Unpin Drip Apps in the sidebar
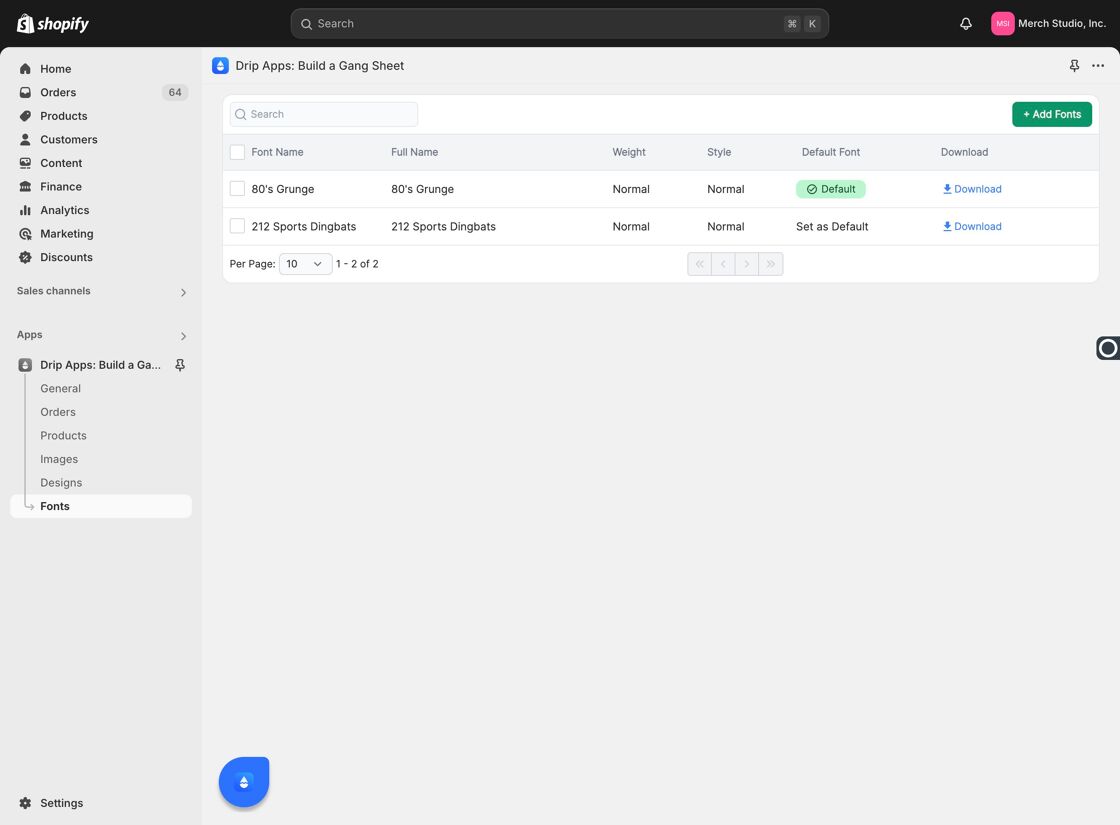The image size is (1120, 825). 180,365
